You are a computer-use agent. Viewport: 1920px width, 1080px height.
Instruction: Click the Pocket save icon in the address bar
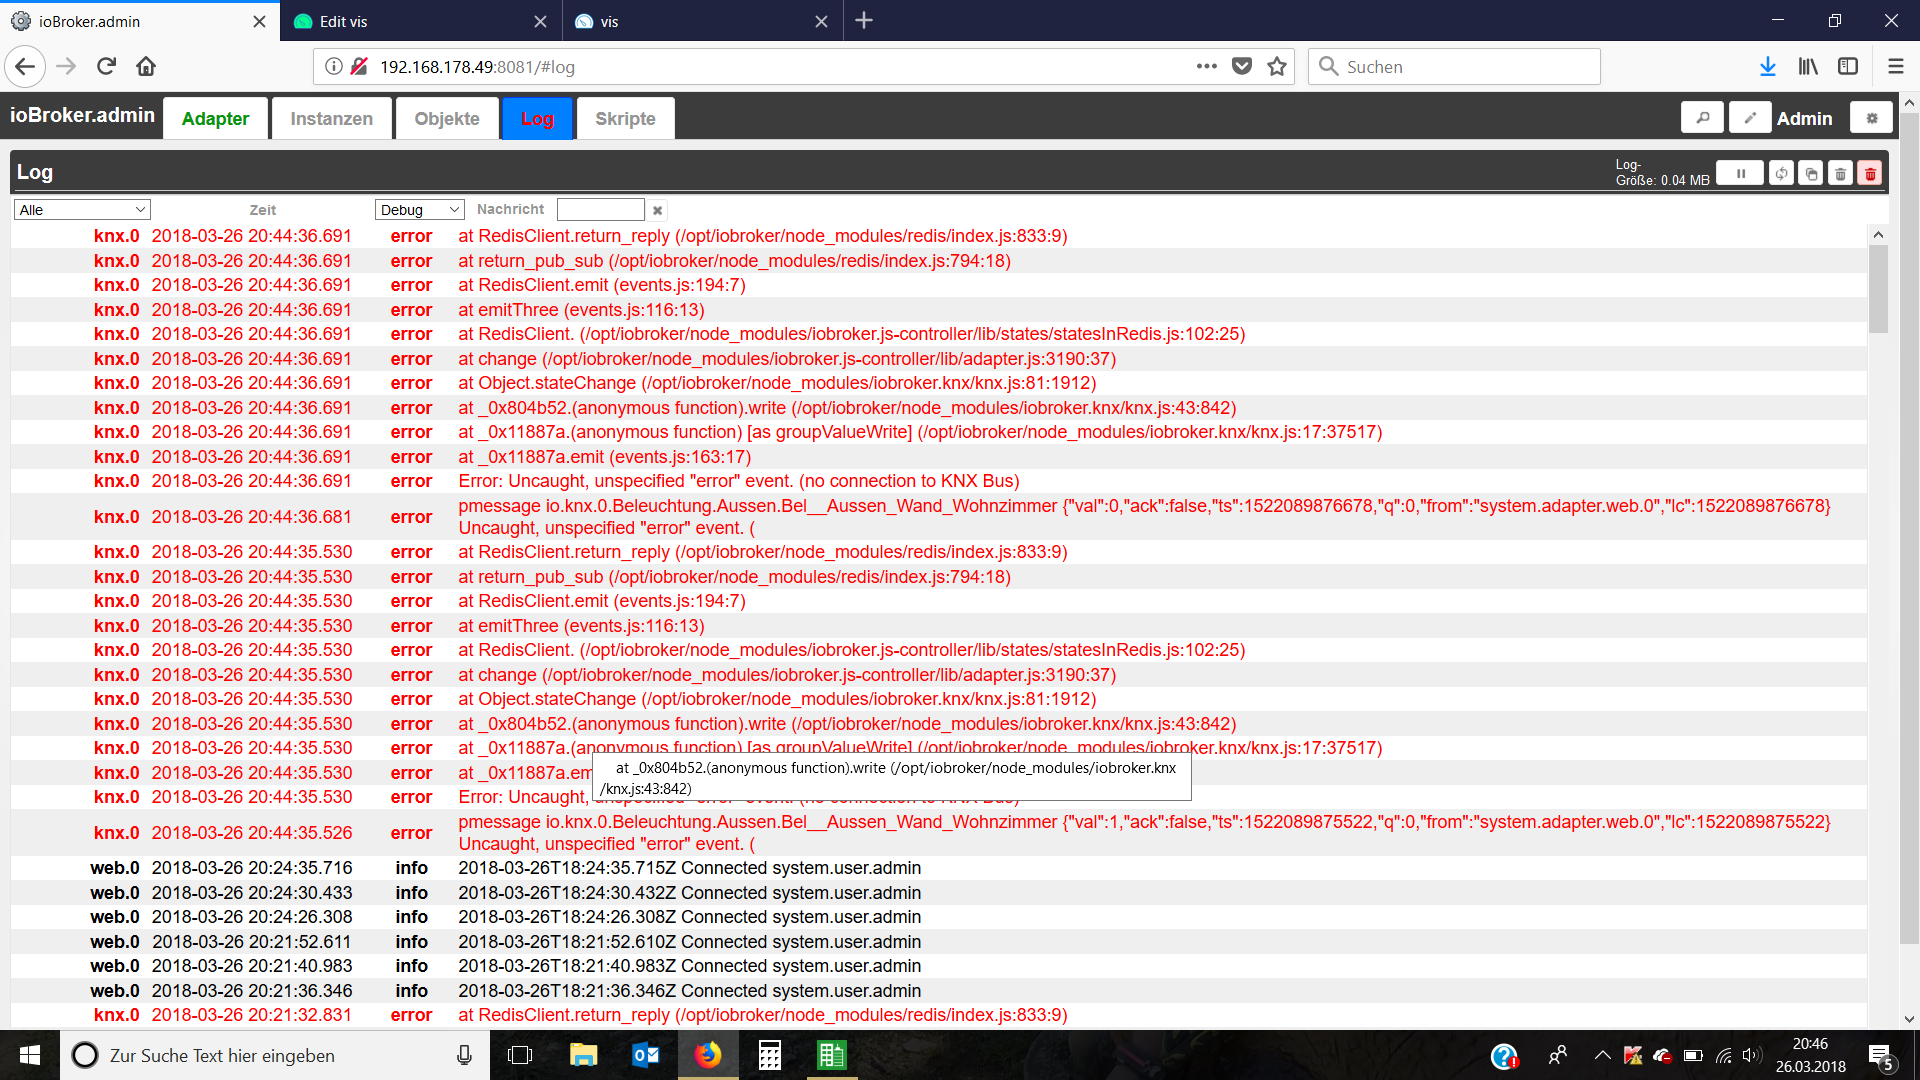pos(1242,67)
